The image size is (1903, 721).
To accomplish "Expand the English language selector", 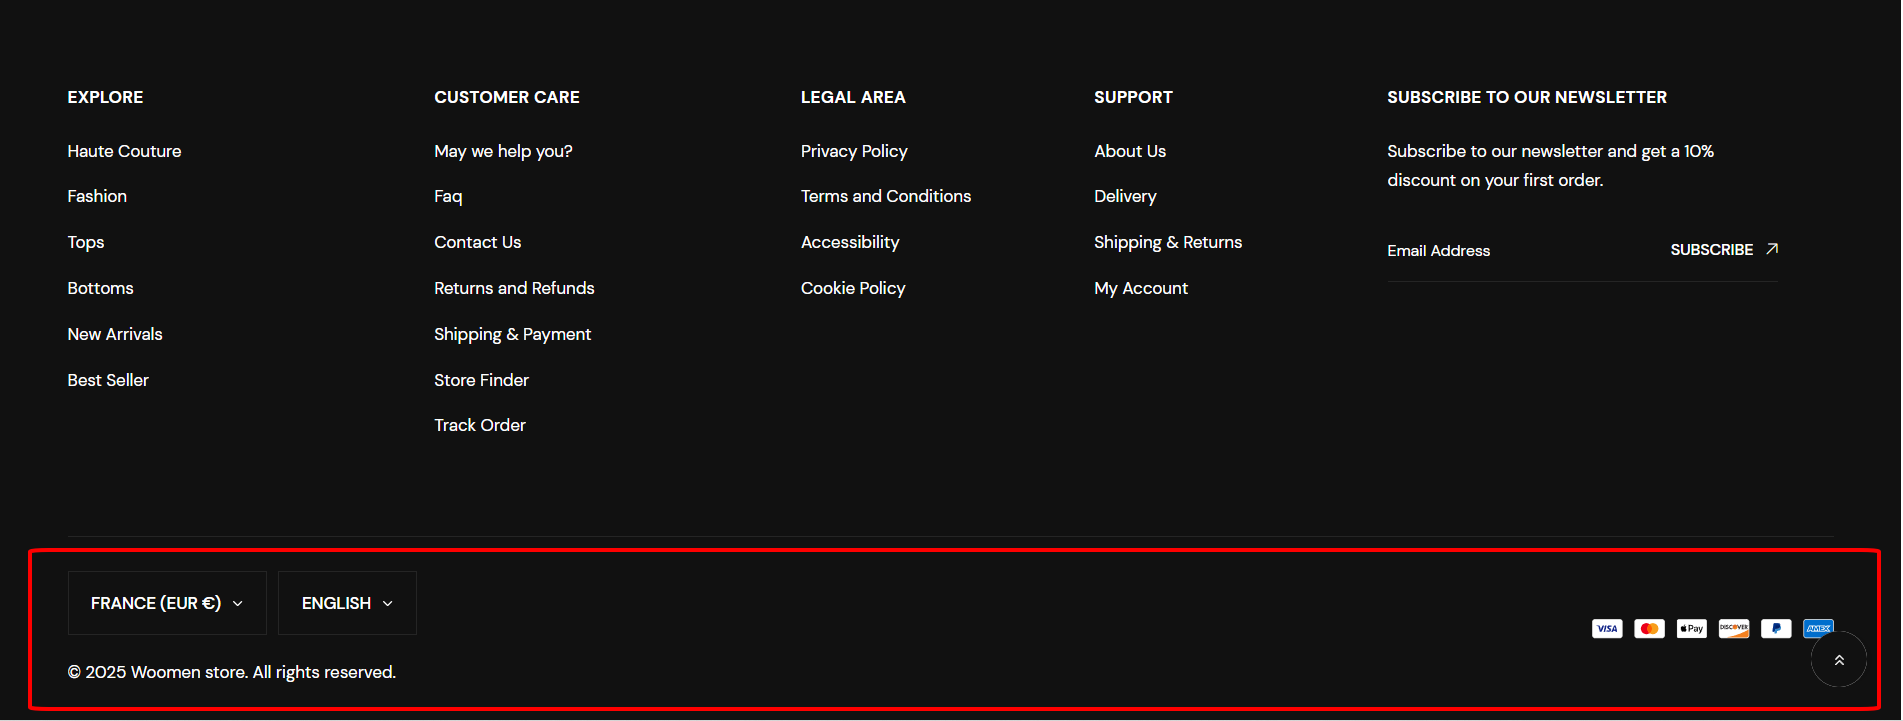I will click(347, 603).
